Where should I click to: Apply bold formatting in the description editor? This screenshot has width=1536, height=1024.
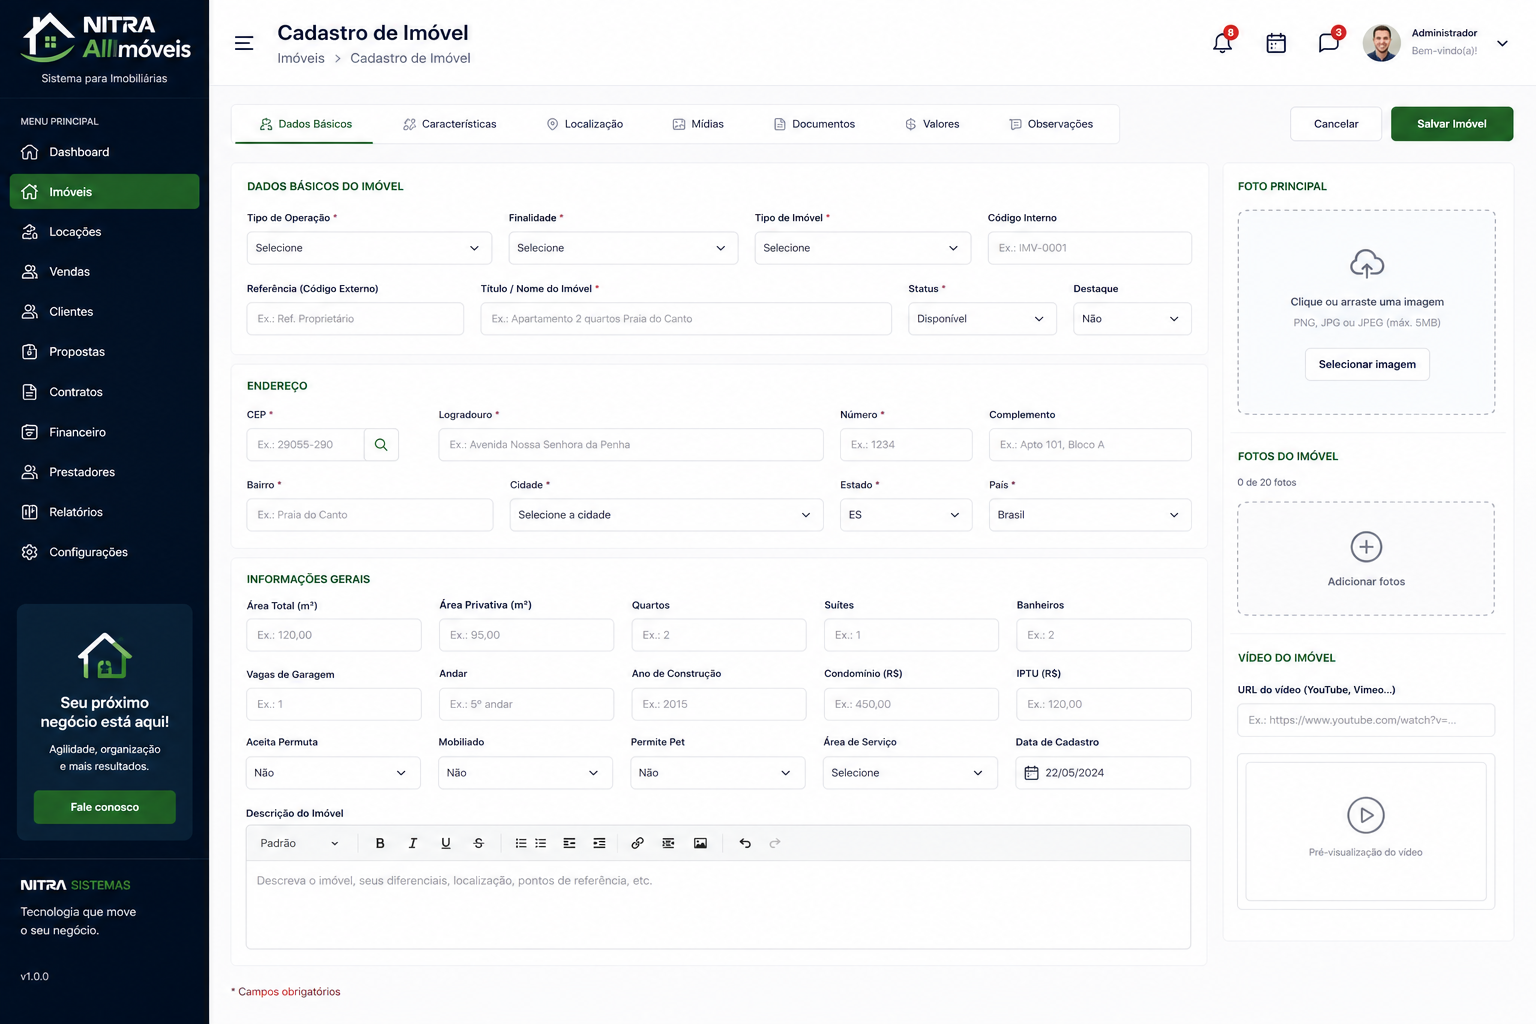click(380, 843)
